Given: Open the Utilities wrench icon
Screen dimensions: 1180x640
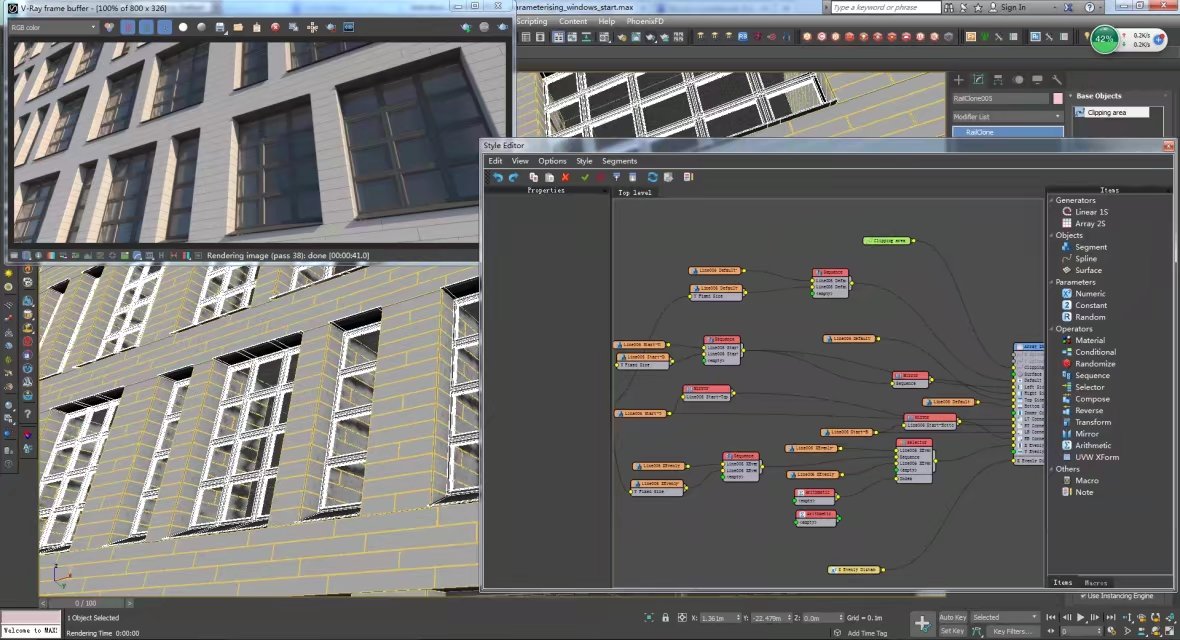Looking at the screenshot, I should pos(1057,79).
